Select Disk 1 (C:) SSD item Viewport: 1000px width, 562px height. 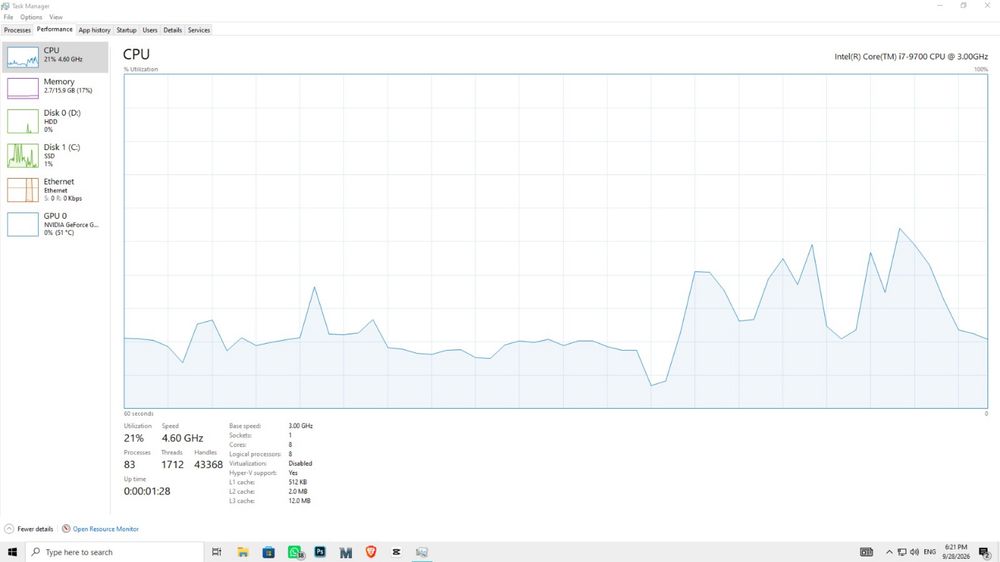pos(55,155)
